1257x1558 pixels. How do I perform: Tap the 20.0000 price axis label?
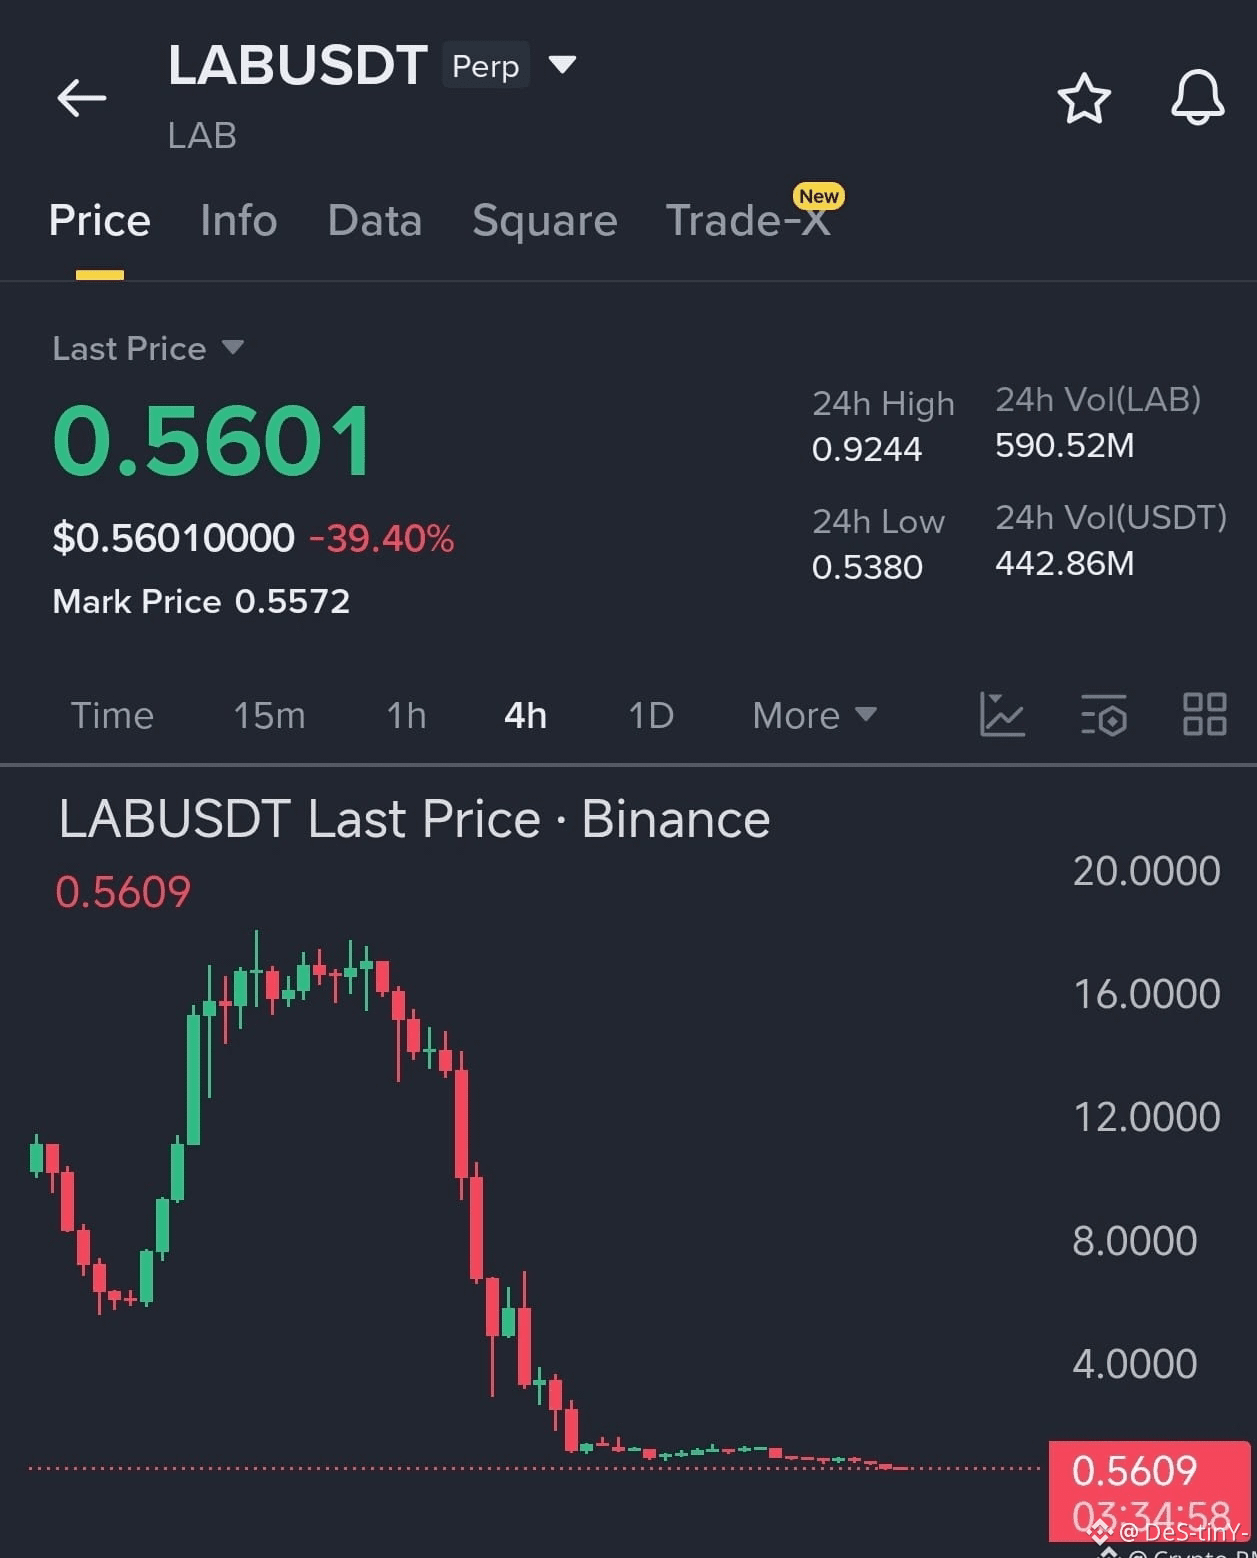tap(1146, 871)
